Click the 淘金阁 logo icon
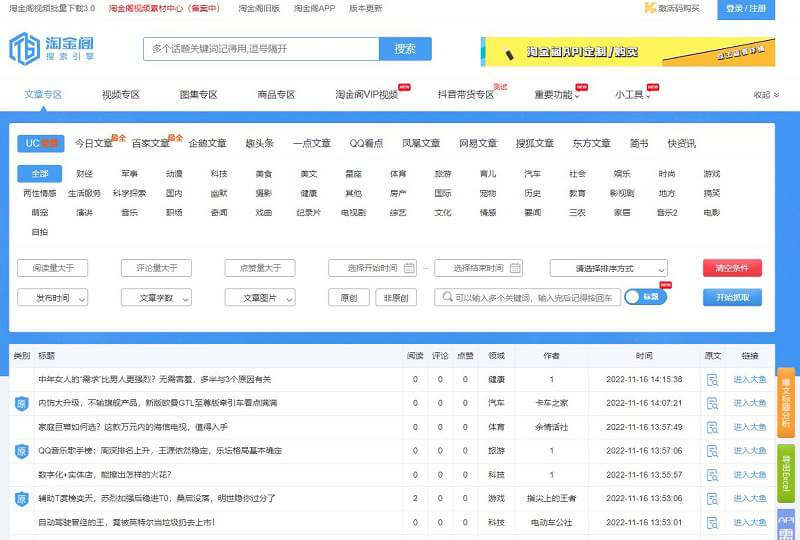800x540 pixels. tap(23, 48)
